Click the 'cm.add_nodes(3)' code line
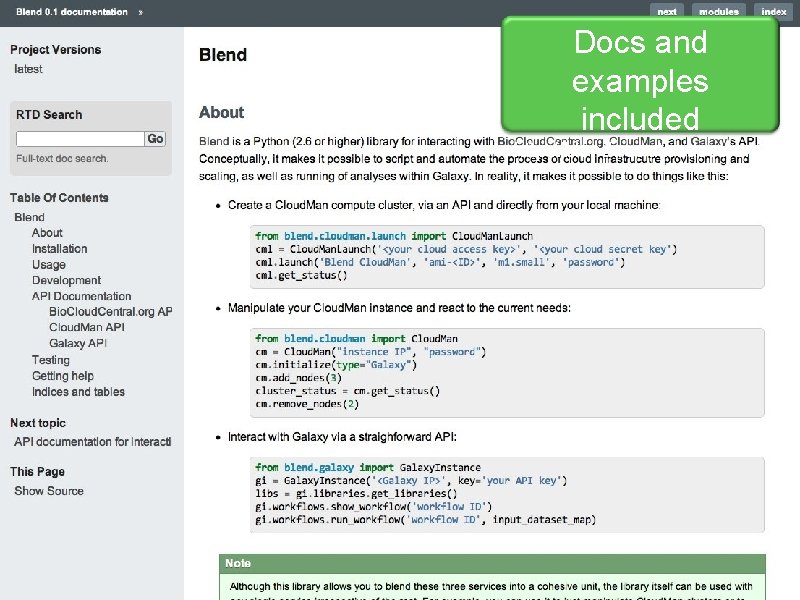The height and width of the screenshot is (600, 800). 298,378
